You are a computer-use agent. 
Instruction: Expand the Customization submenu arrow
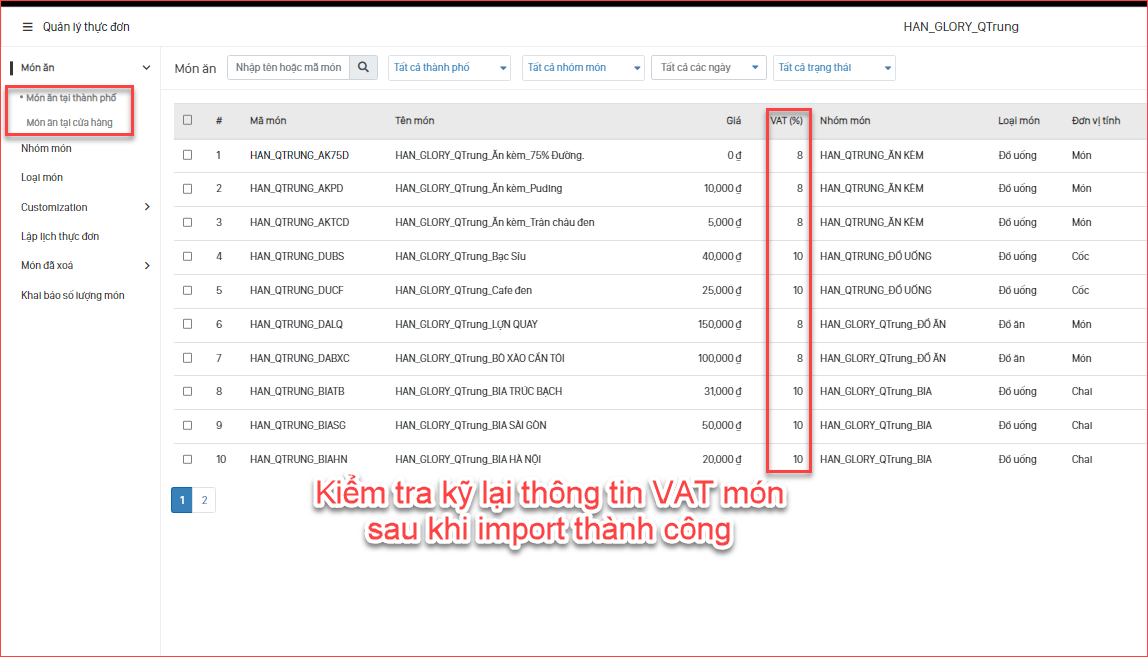147,207
